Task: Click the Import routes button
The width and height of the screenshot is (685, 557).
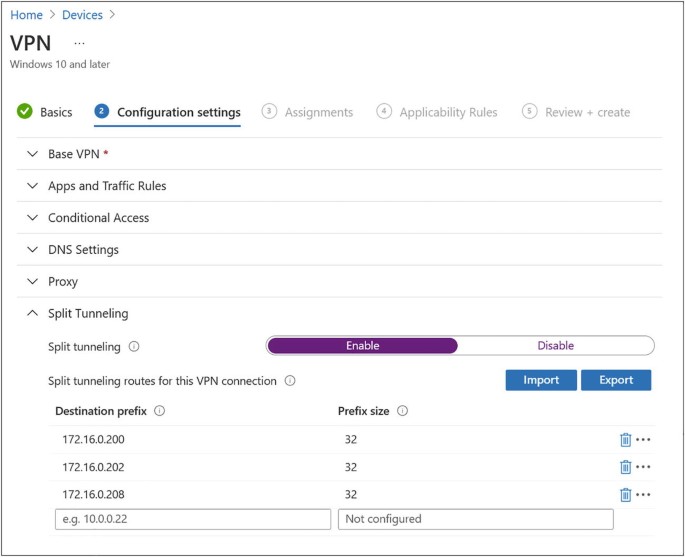Action: (540, 380)
